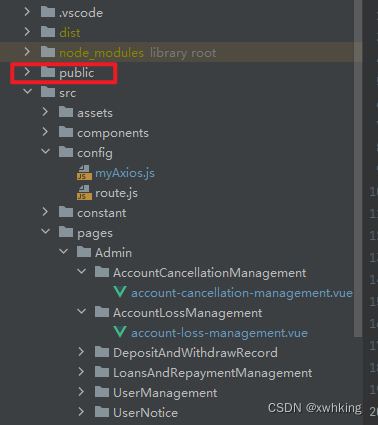Select the pages folder name
The height and width of the screenshot is (425, 378).
95,233
